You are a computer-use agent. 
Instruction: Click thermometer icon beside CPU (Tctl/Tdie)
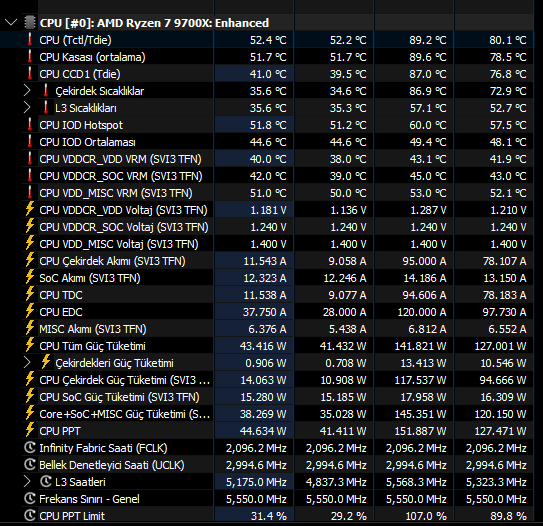30,39
